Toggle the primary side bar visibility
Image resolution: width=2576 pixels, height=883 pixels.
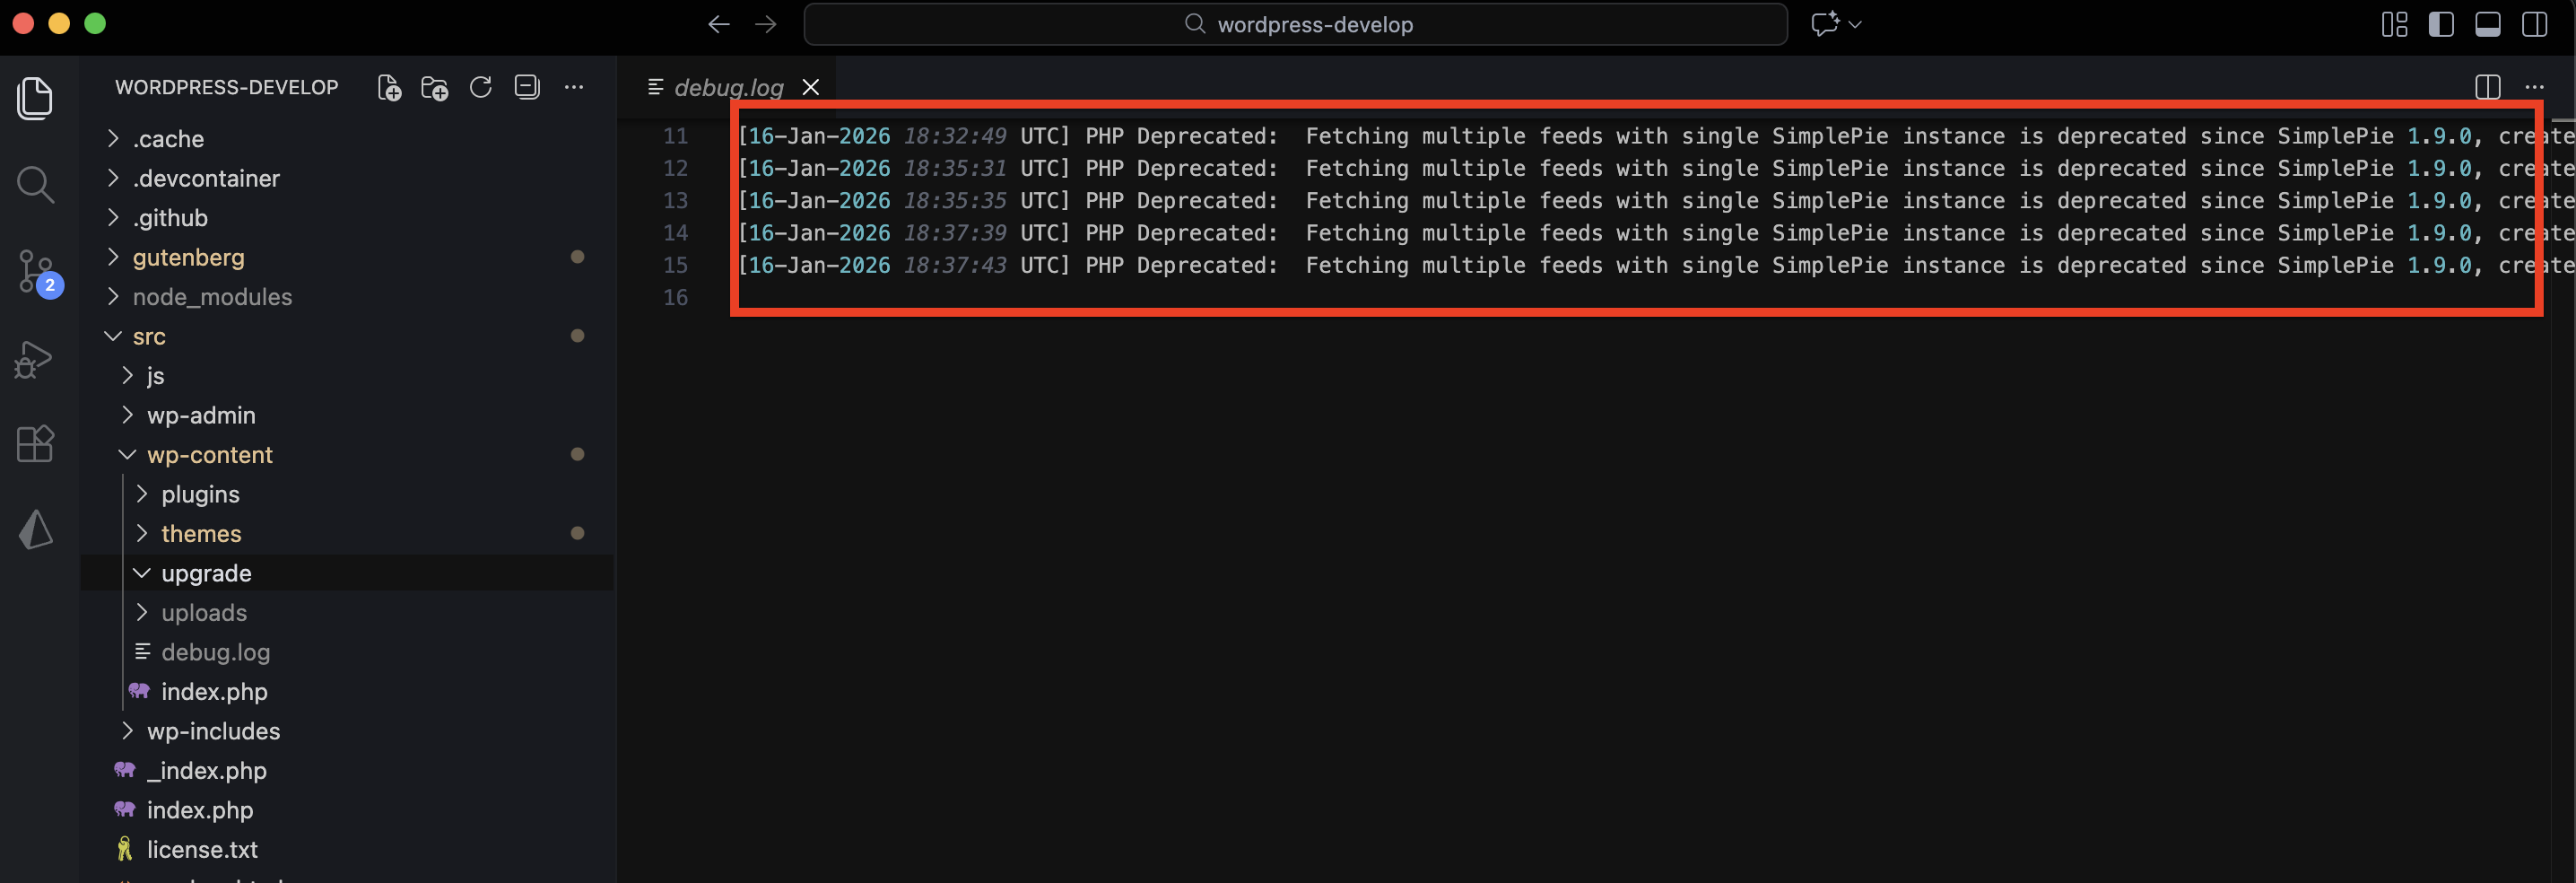(2441, 24)
